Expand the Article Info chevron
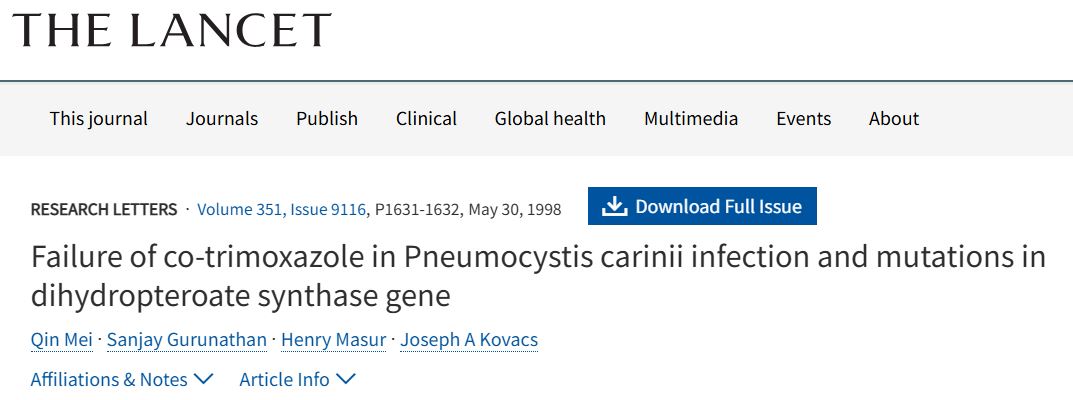Screen dimensions: 1073x400 pyautogui.click(x=346, y=379)
